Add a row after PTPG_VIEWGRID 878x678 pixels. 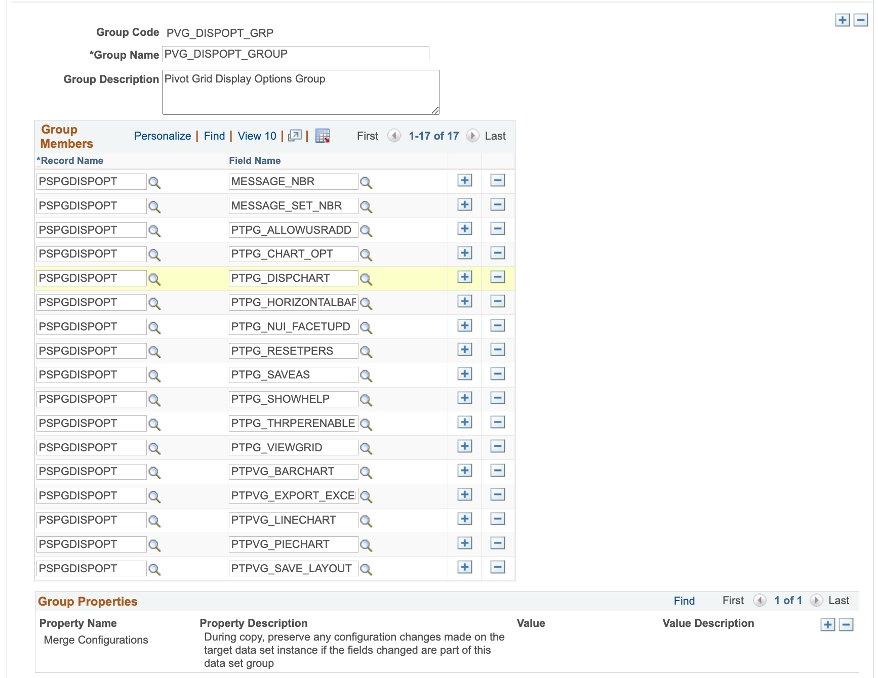(x=465, y=446)
